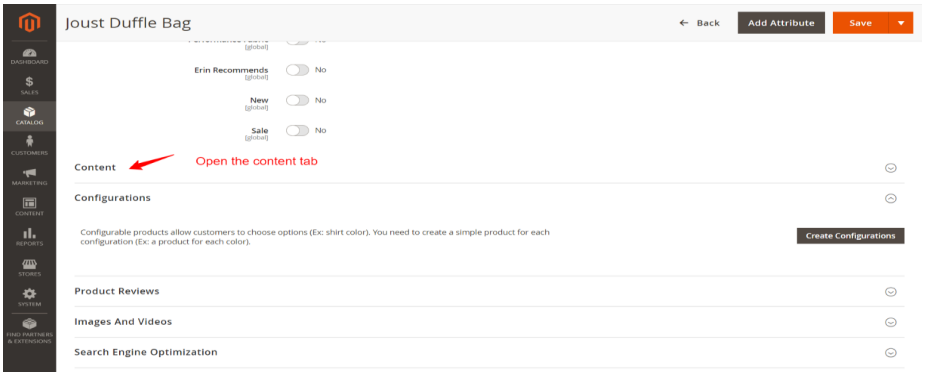The height and width of the screenshot is (377, 927).
Task: Click the New attribute label
Action: point(259,100)
